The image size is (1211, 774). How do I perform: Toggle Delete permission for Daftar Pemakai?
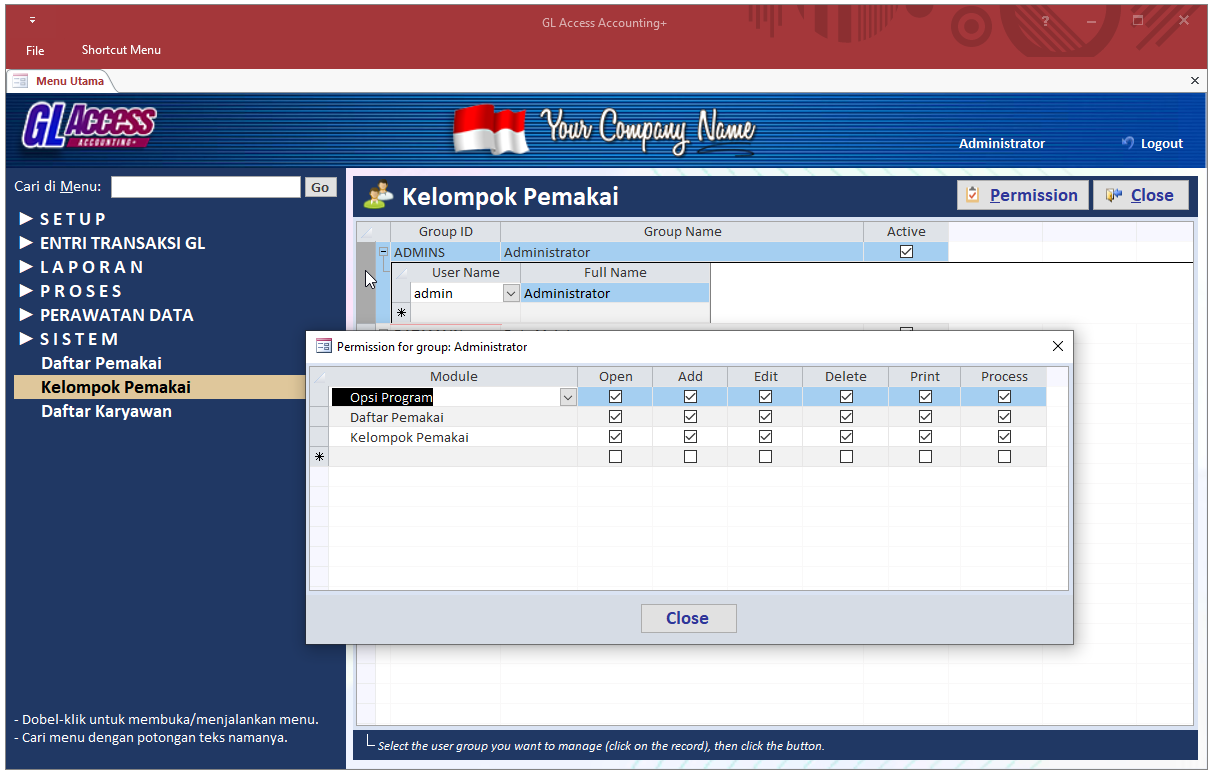[846, 417]
